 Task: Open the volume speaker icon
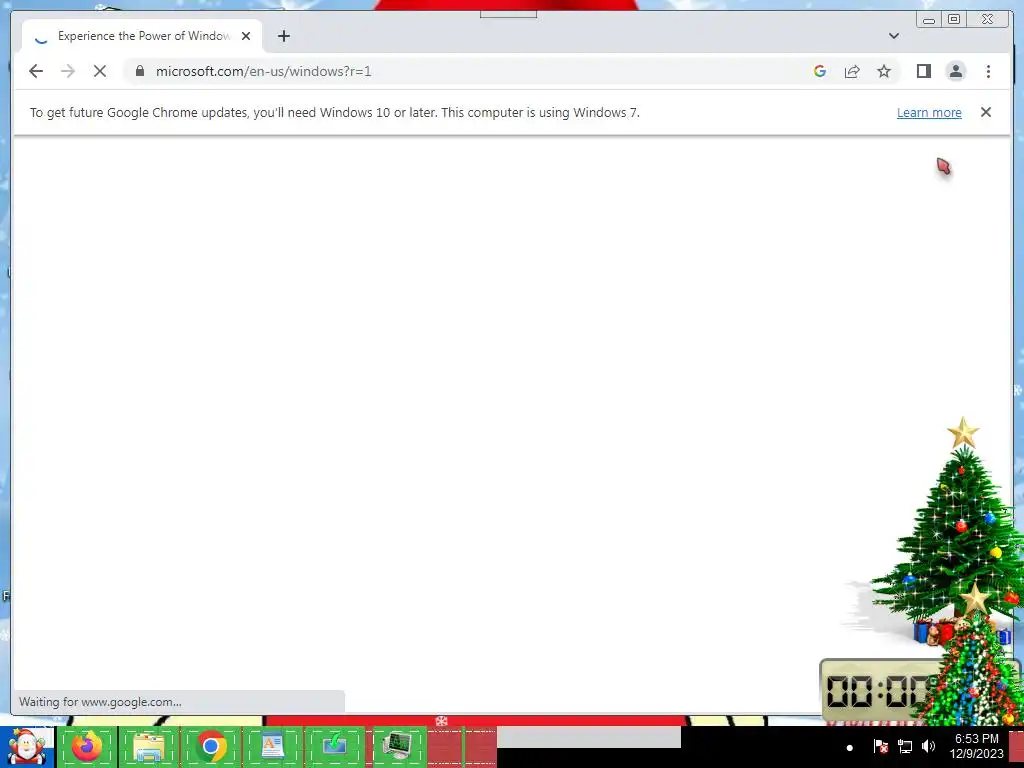click(x=928, y=746)
